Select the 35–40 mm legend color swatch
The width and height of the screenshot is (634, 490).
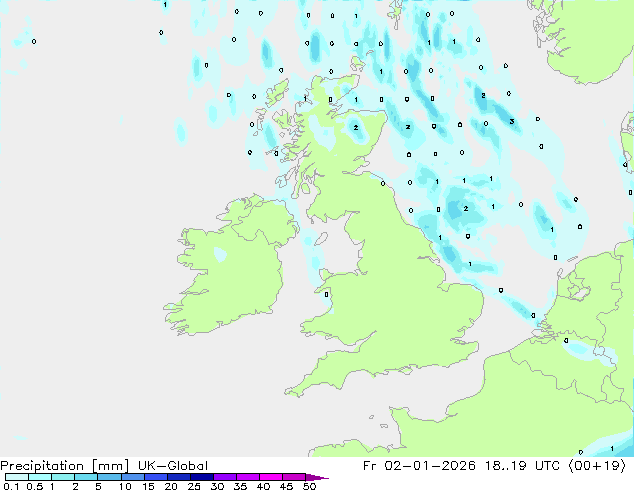coord(248,477)
